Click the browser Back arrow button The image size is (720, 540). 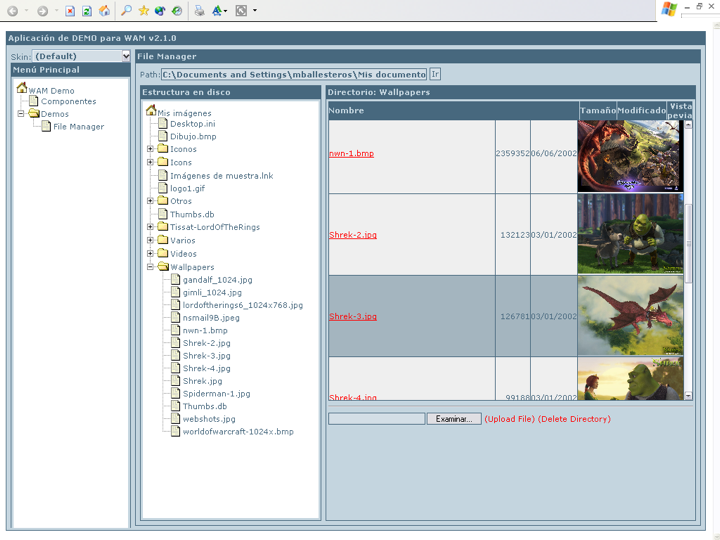tap(12, 11)
